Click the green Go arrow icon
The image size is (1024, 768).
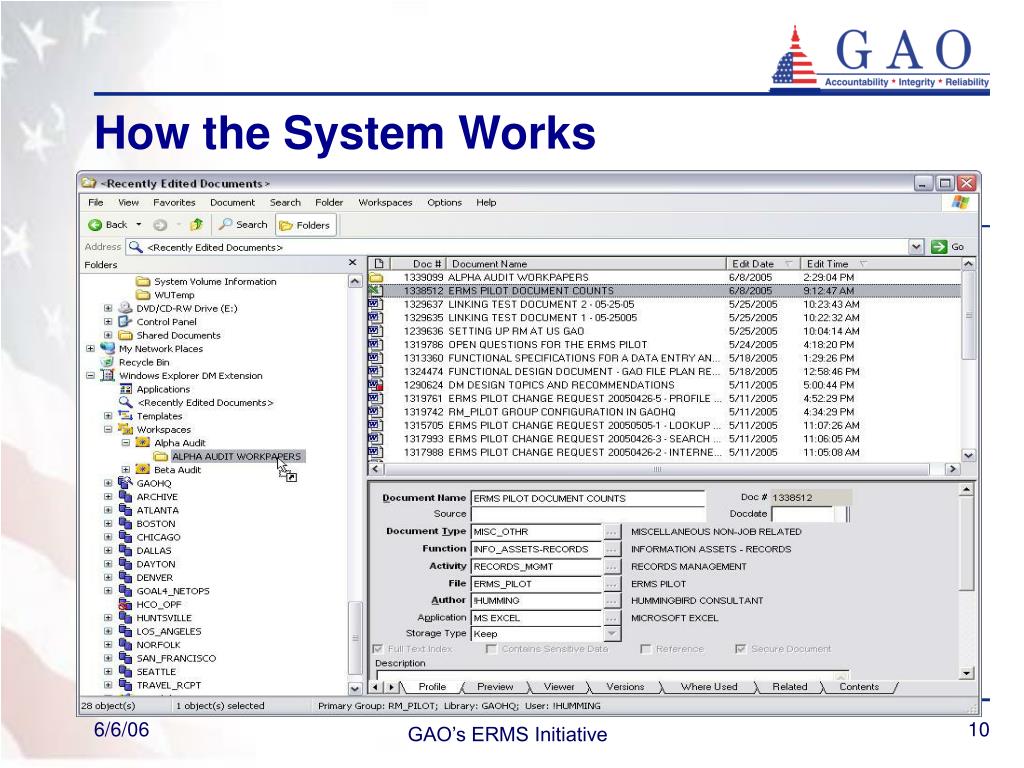(x=939, y=247)
